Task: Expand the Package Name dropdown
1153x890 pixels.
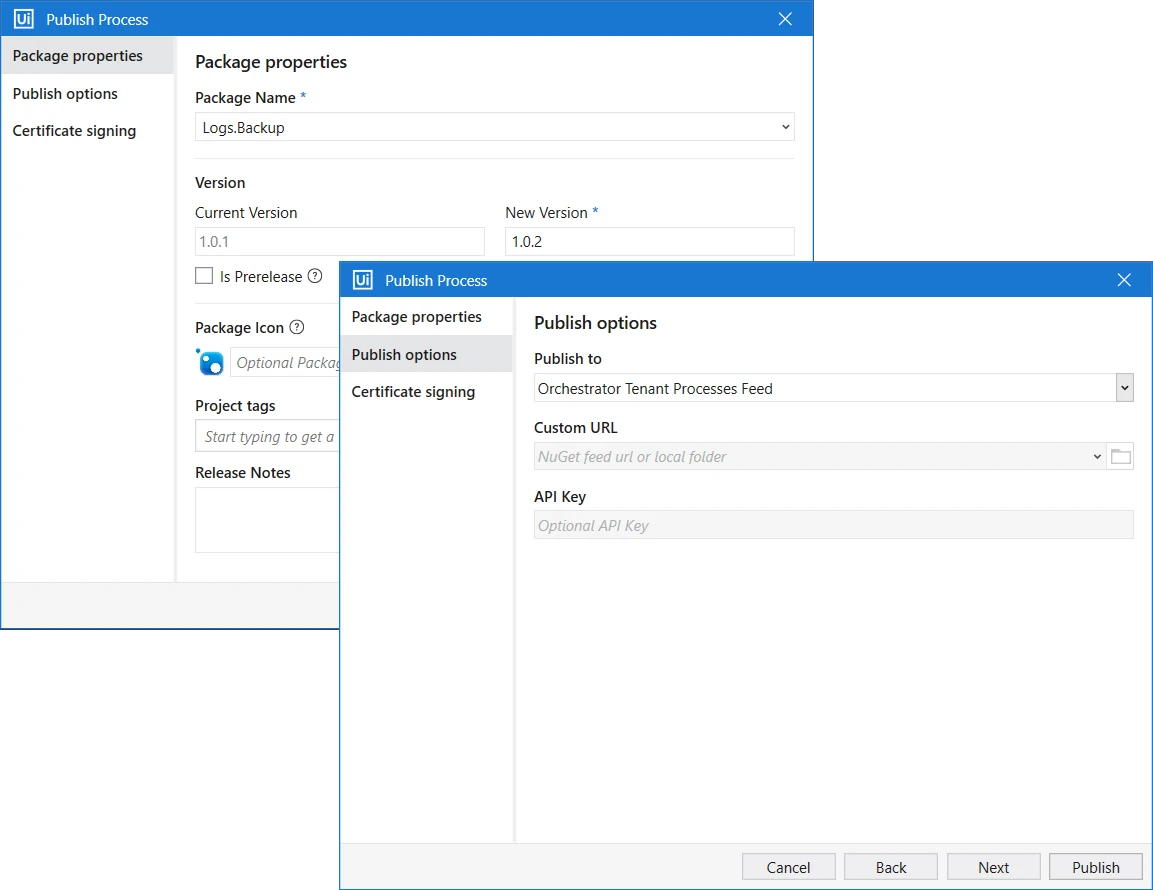Action: click(785, 127)
